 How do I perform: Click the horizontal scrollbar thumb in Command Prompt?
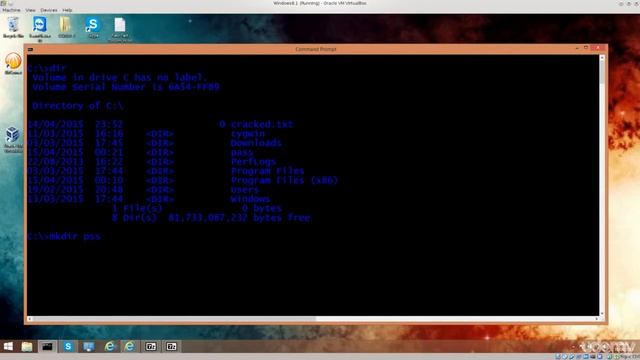[x=174, y=319]
